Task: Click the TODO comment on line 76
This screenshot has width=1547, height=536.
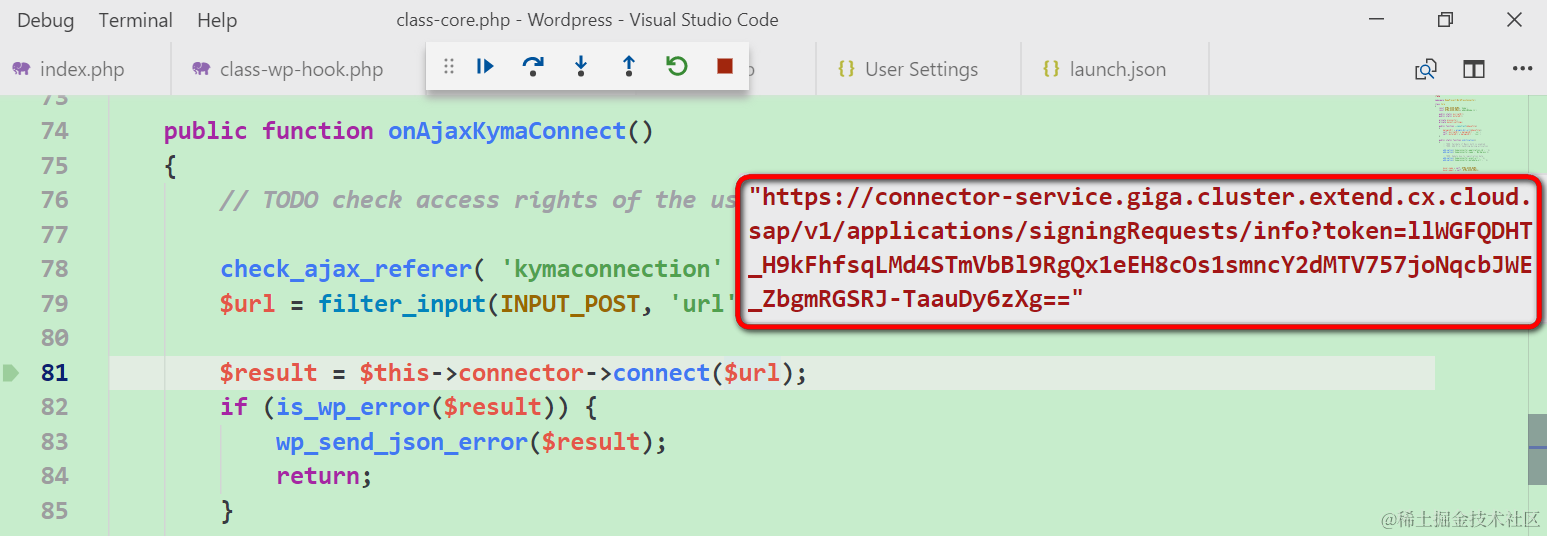Action: (x=478, y=200)
